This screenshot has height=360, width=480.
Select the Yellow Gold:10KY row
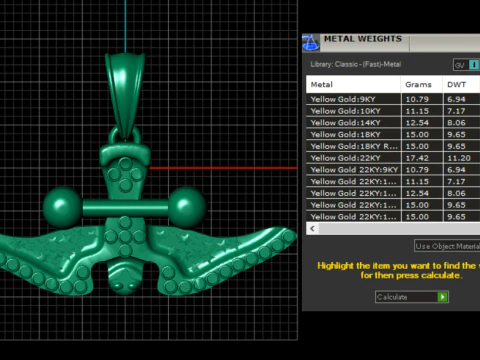(393, 111)
